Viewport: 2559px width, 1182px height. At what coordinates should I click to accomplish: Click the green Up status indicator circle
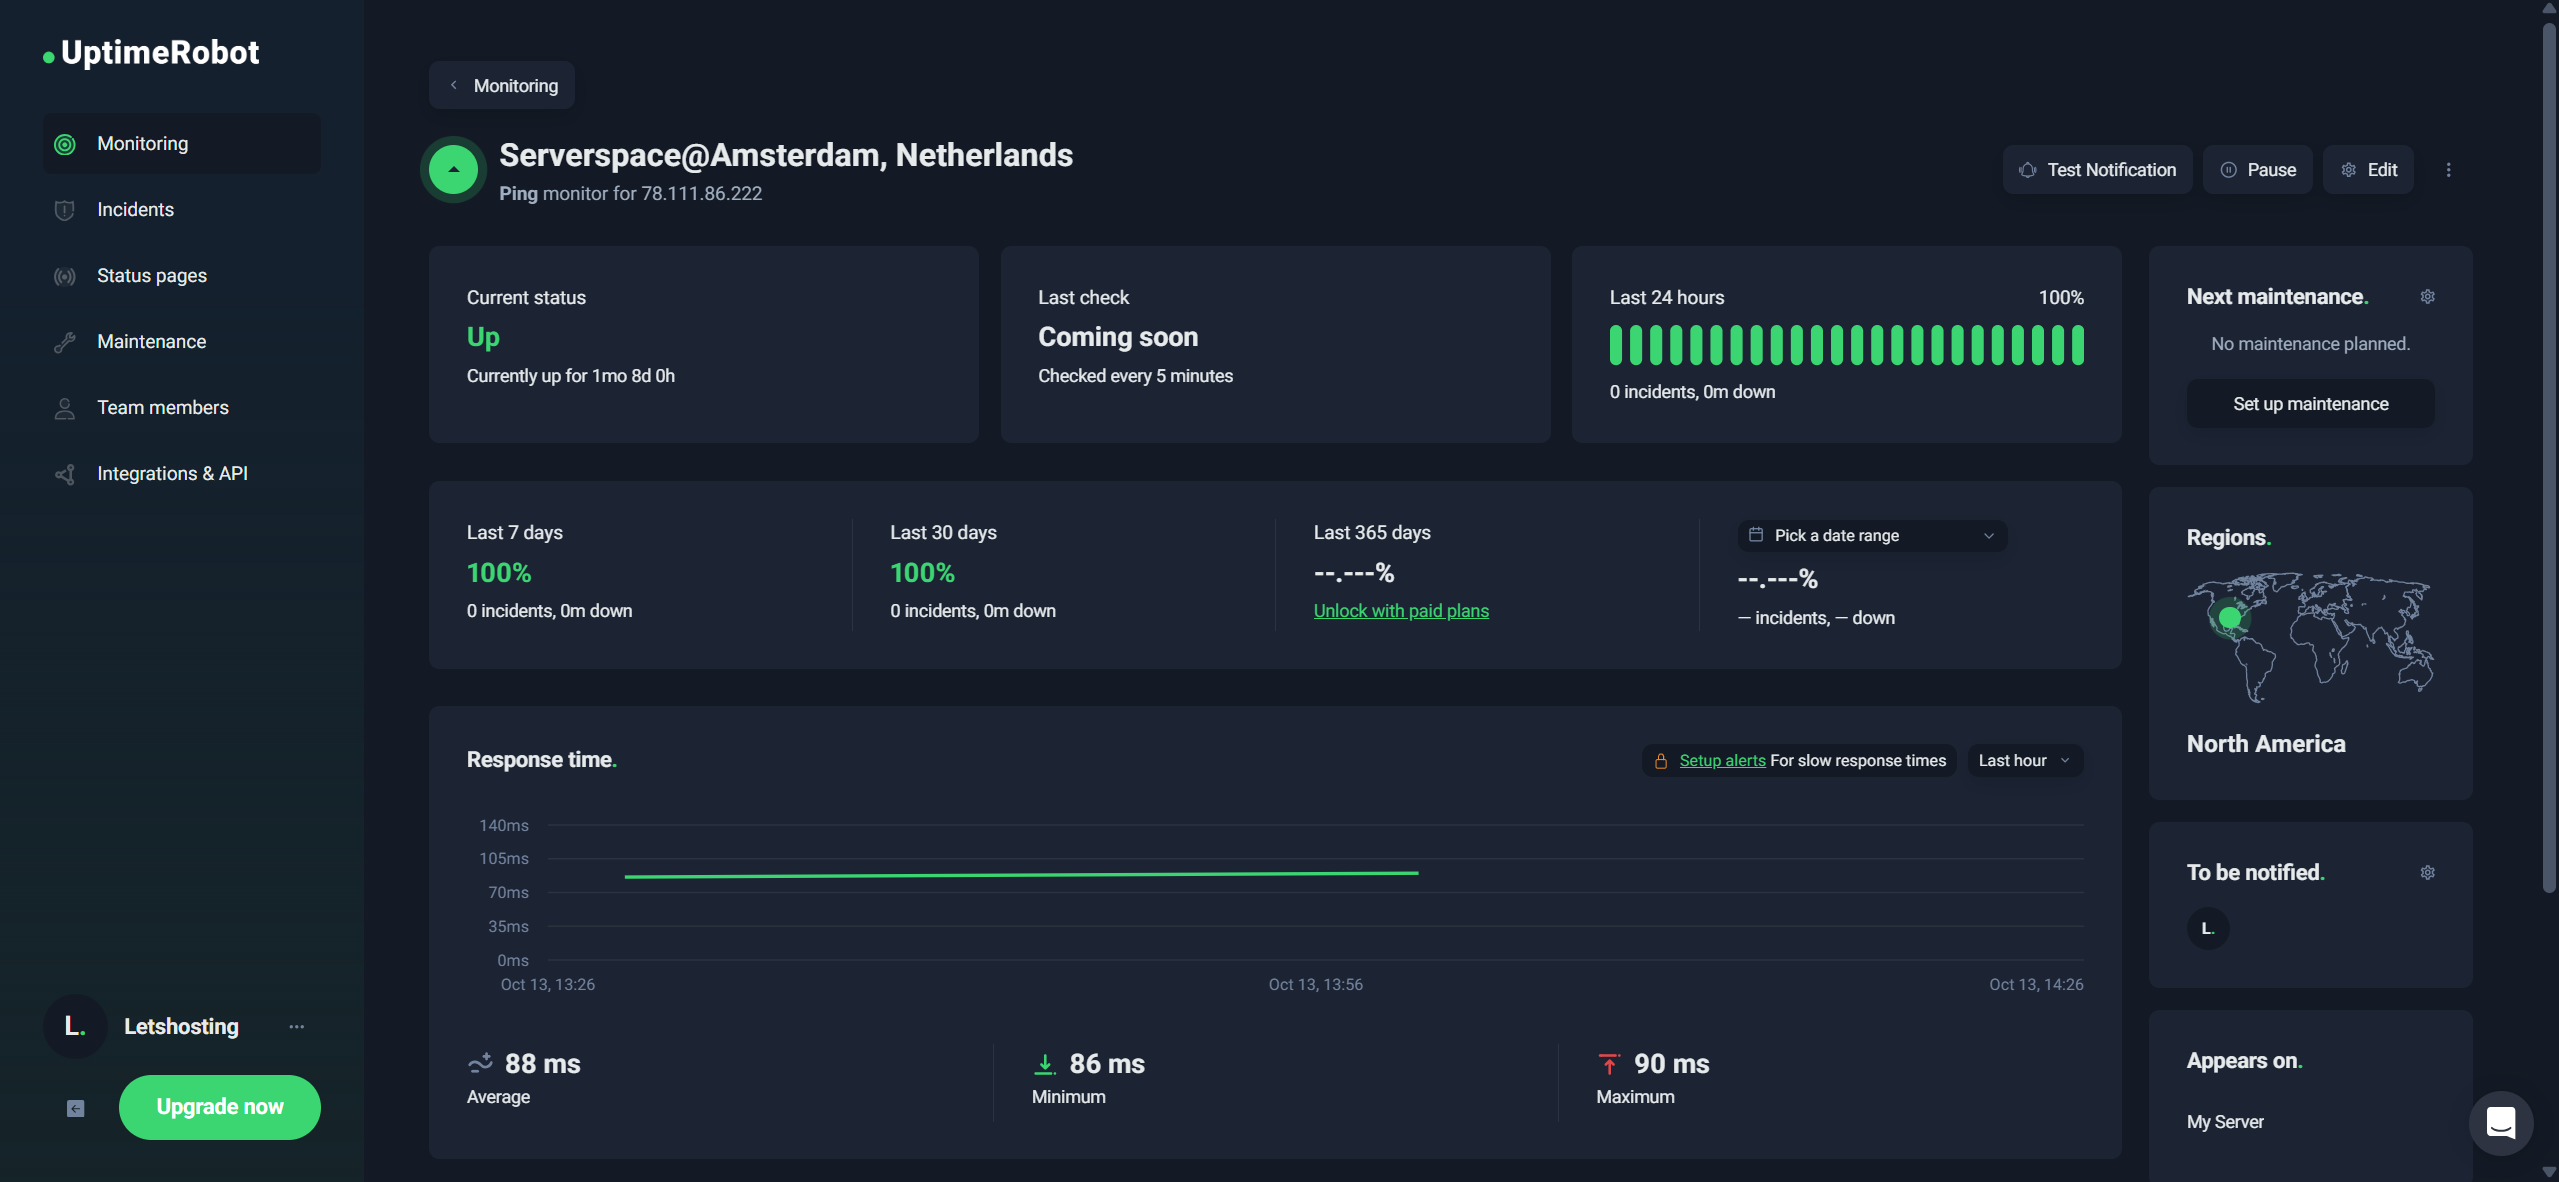point(454,170)
